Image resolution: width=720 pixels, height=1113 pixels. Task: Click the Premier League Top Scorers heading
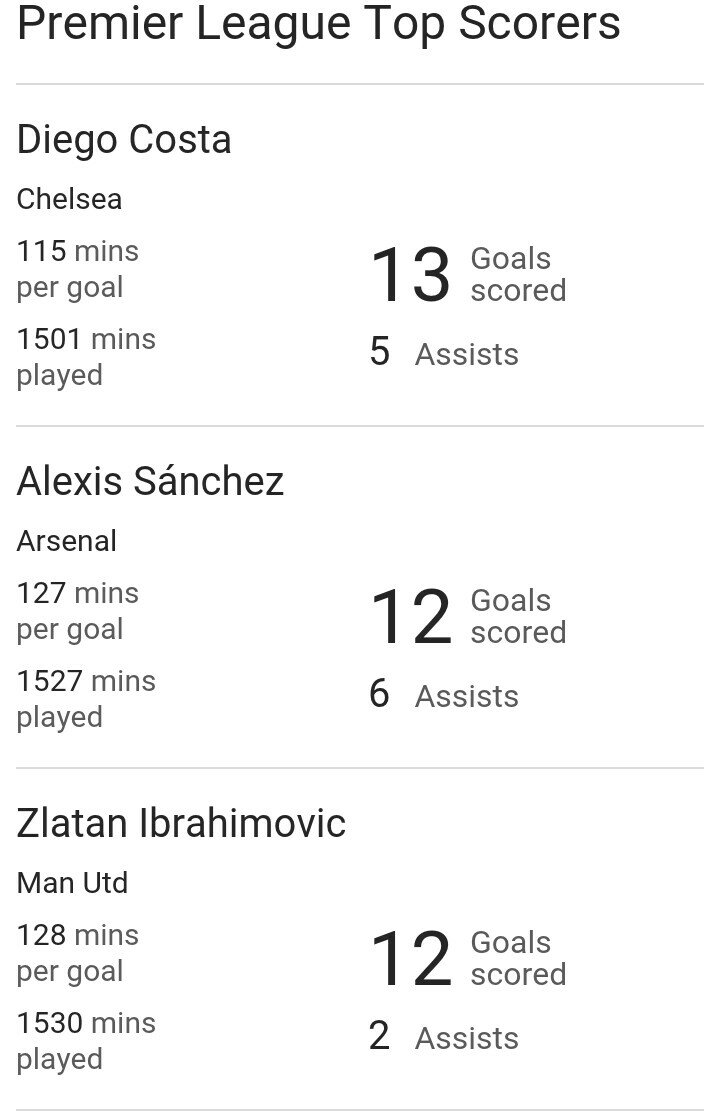318,24
